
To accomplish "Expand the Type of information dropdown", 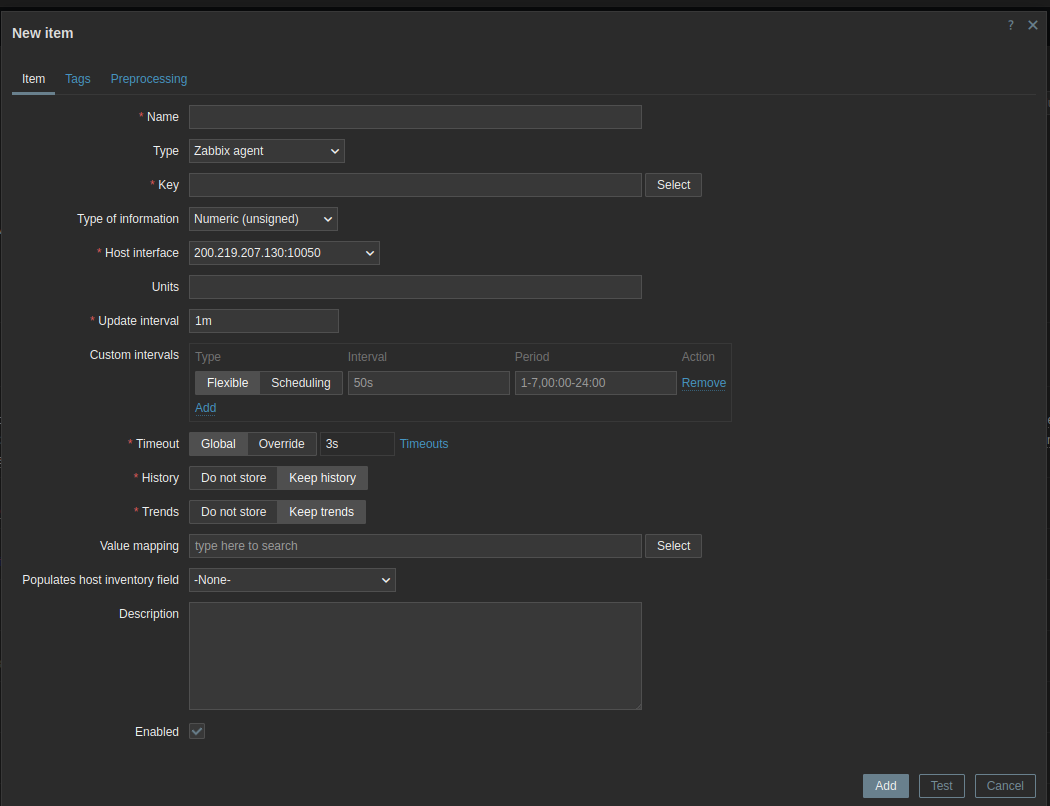I will point(263,219).
